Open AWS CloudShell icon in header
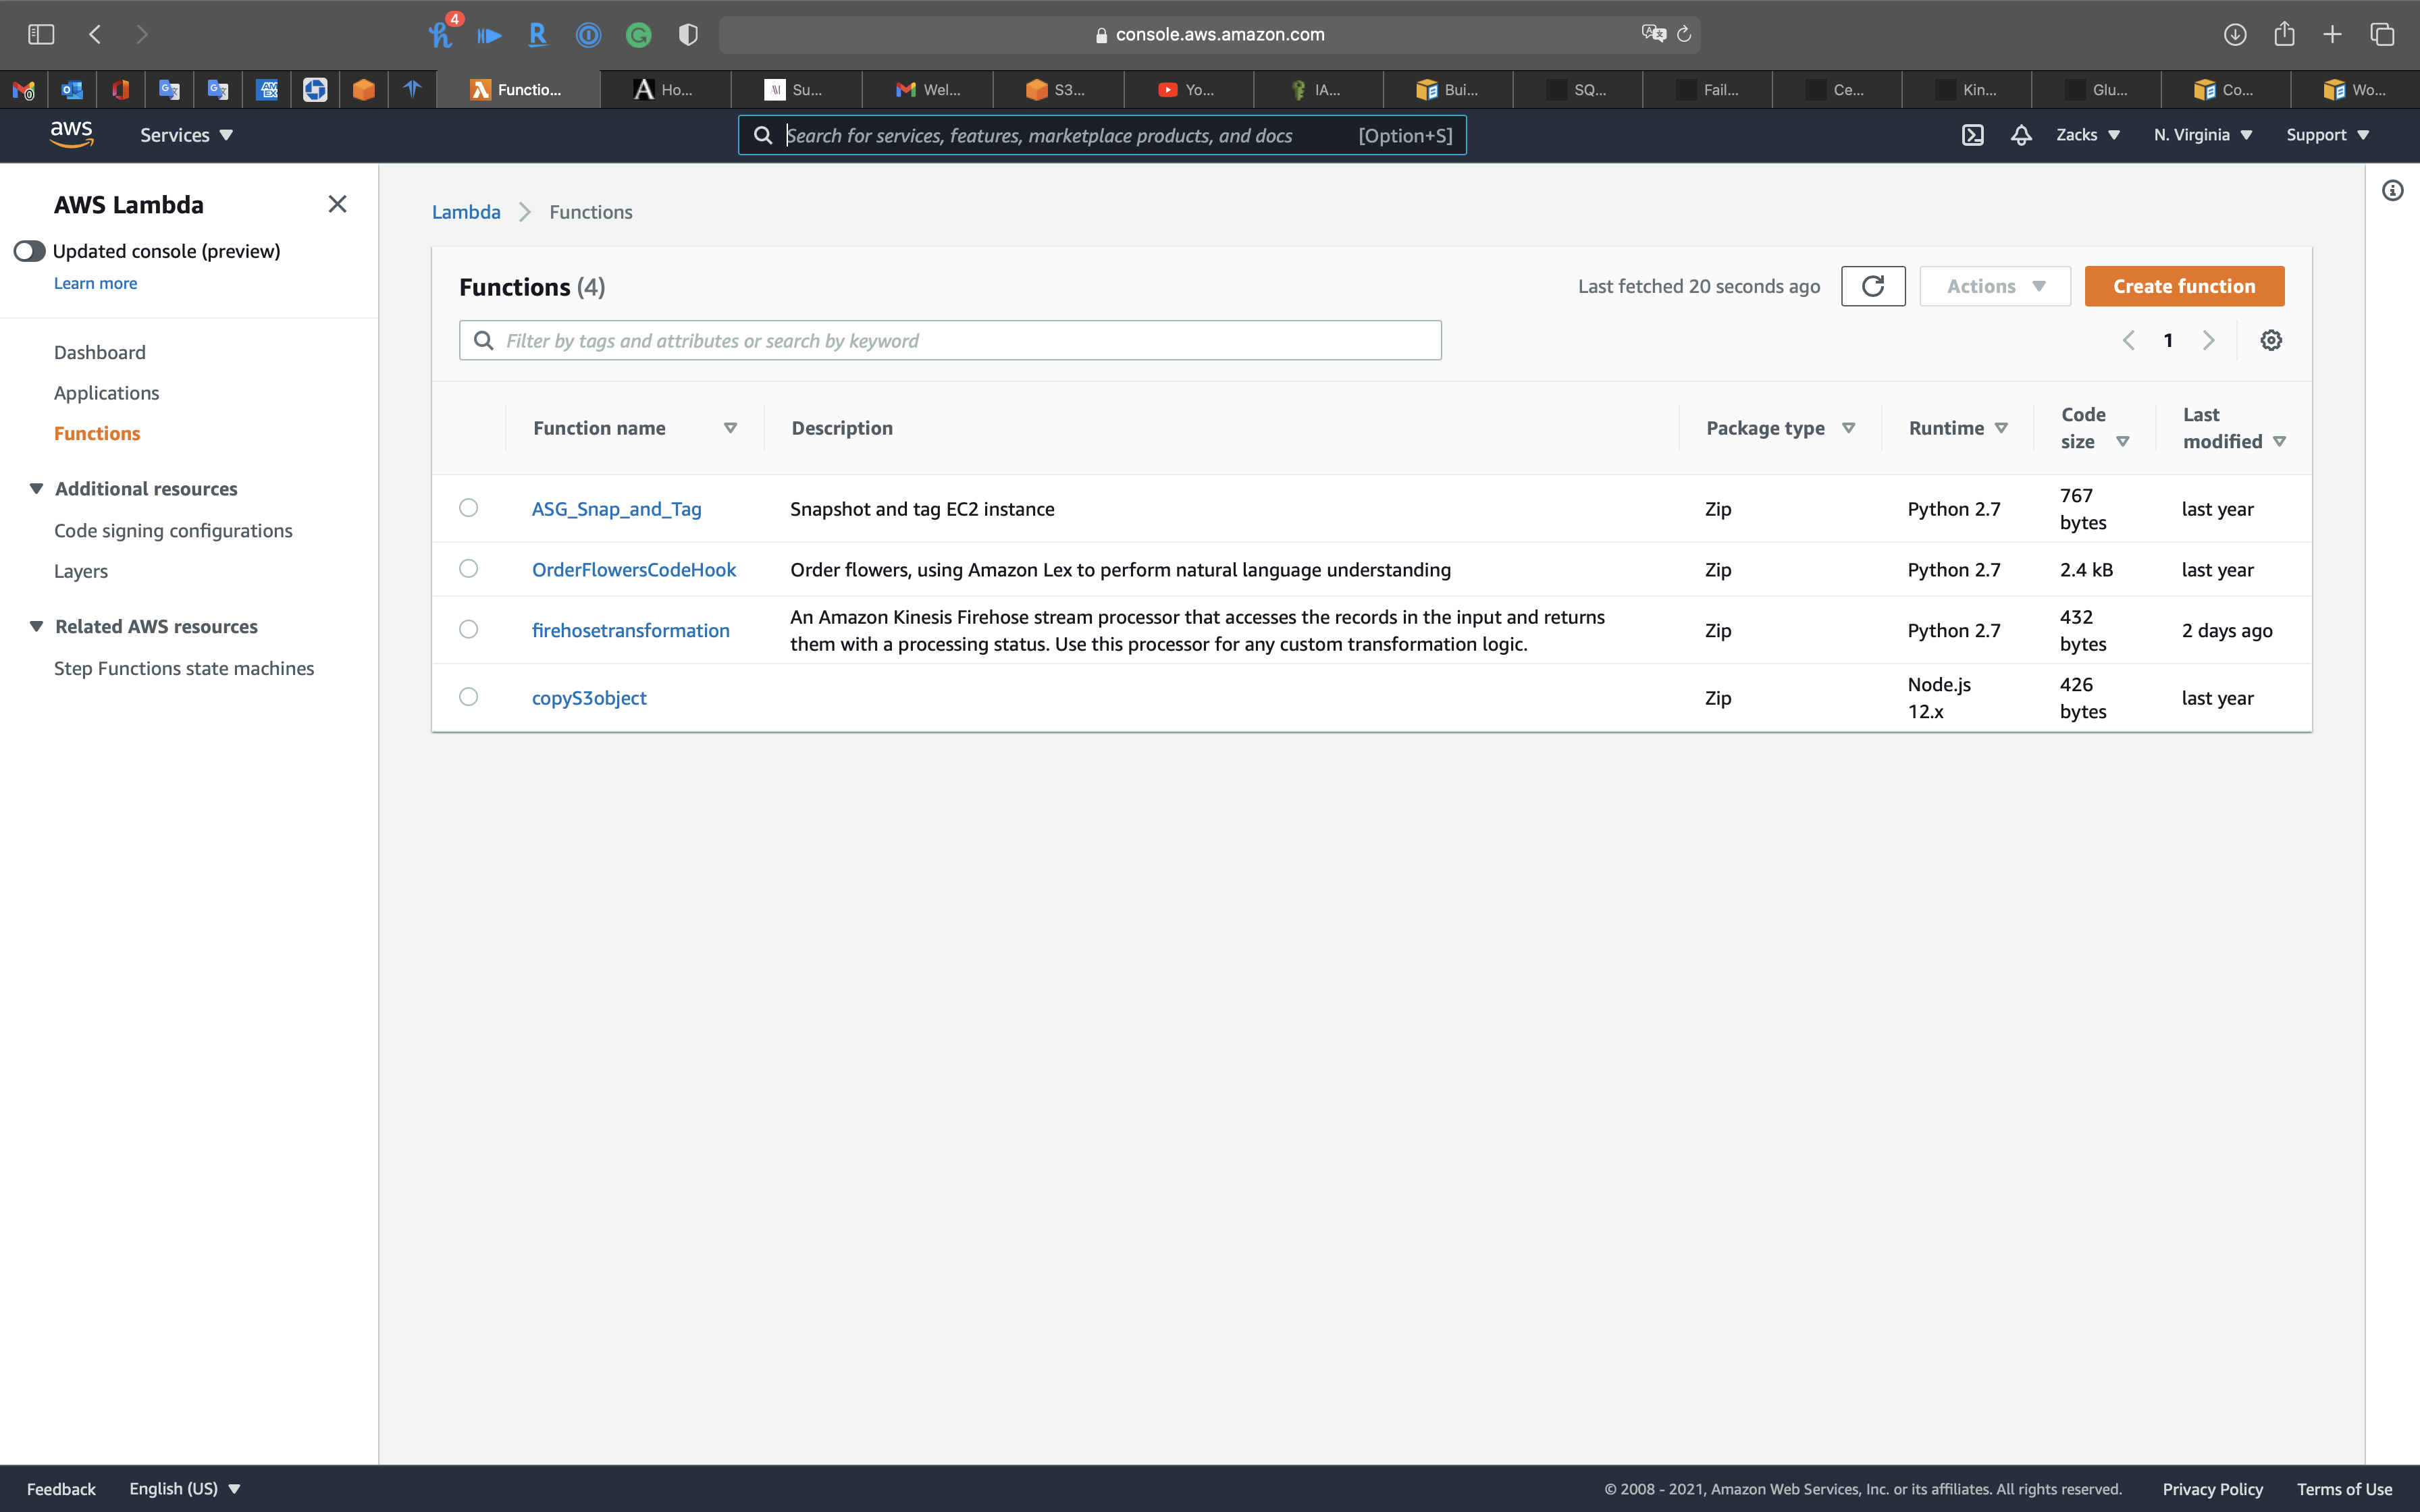Viewport: 2420px width, 1512px height. coord(1972,135)
